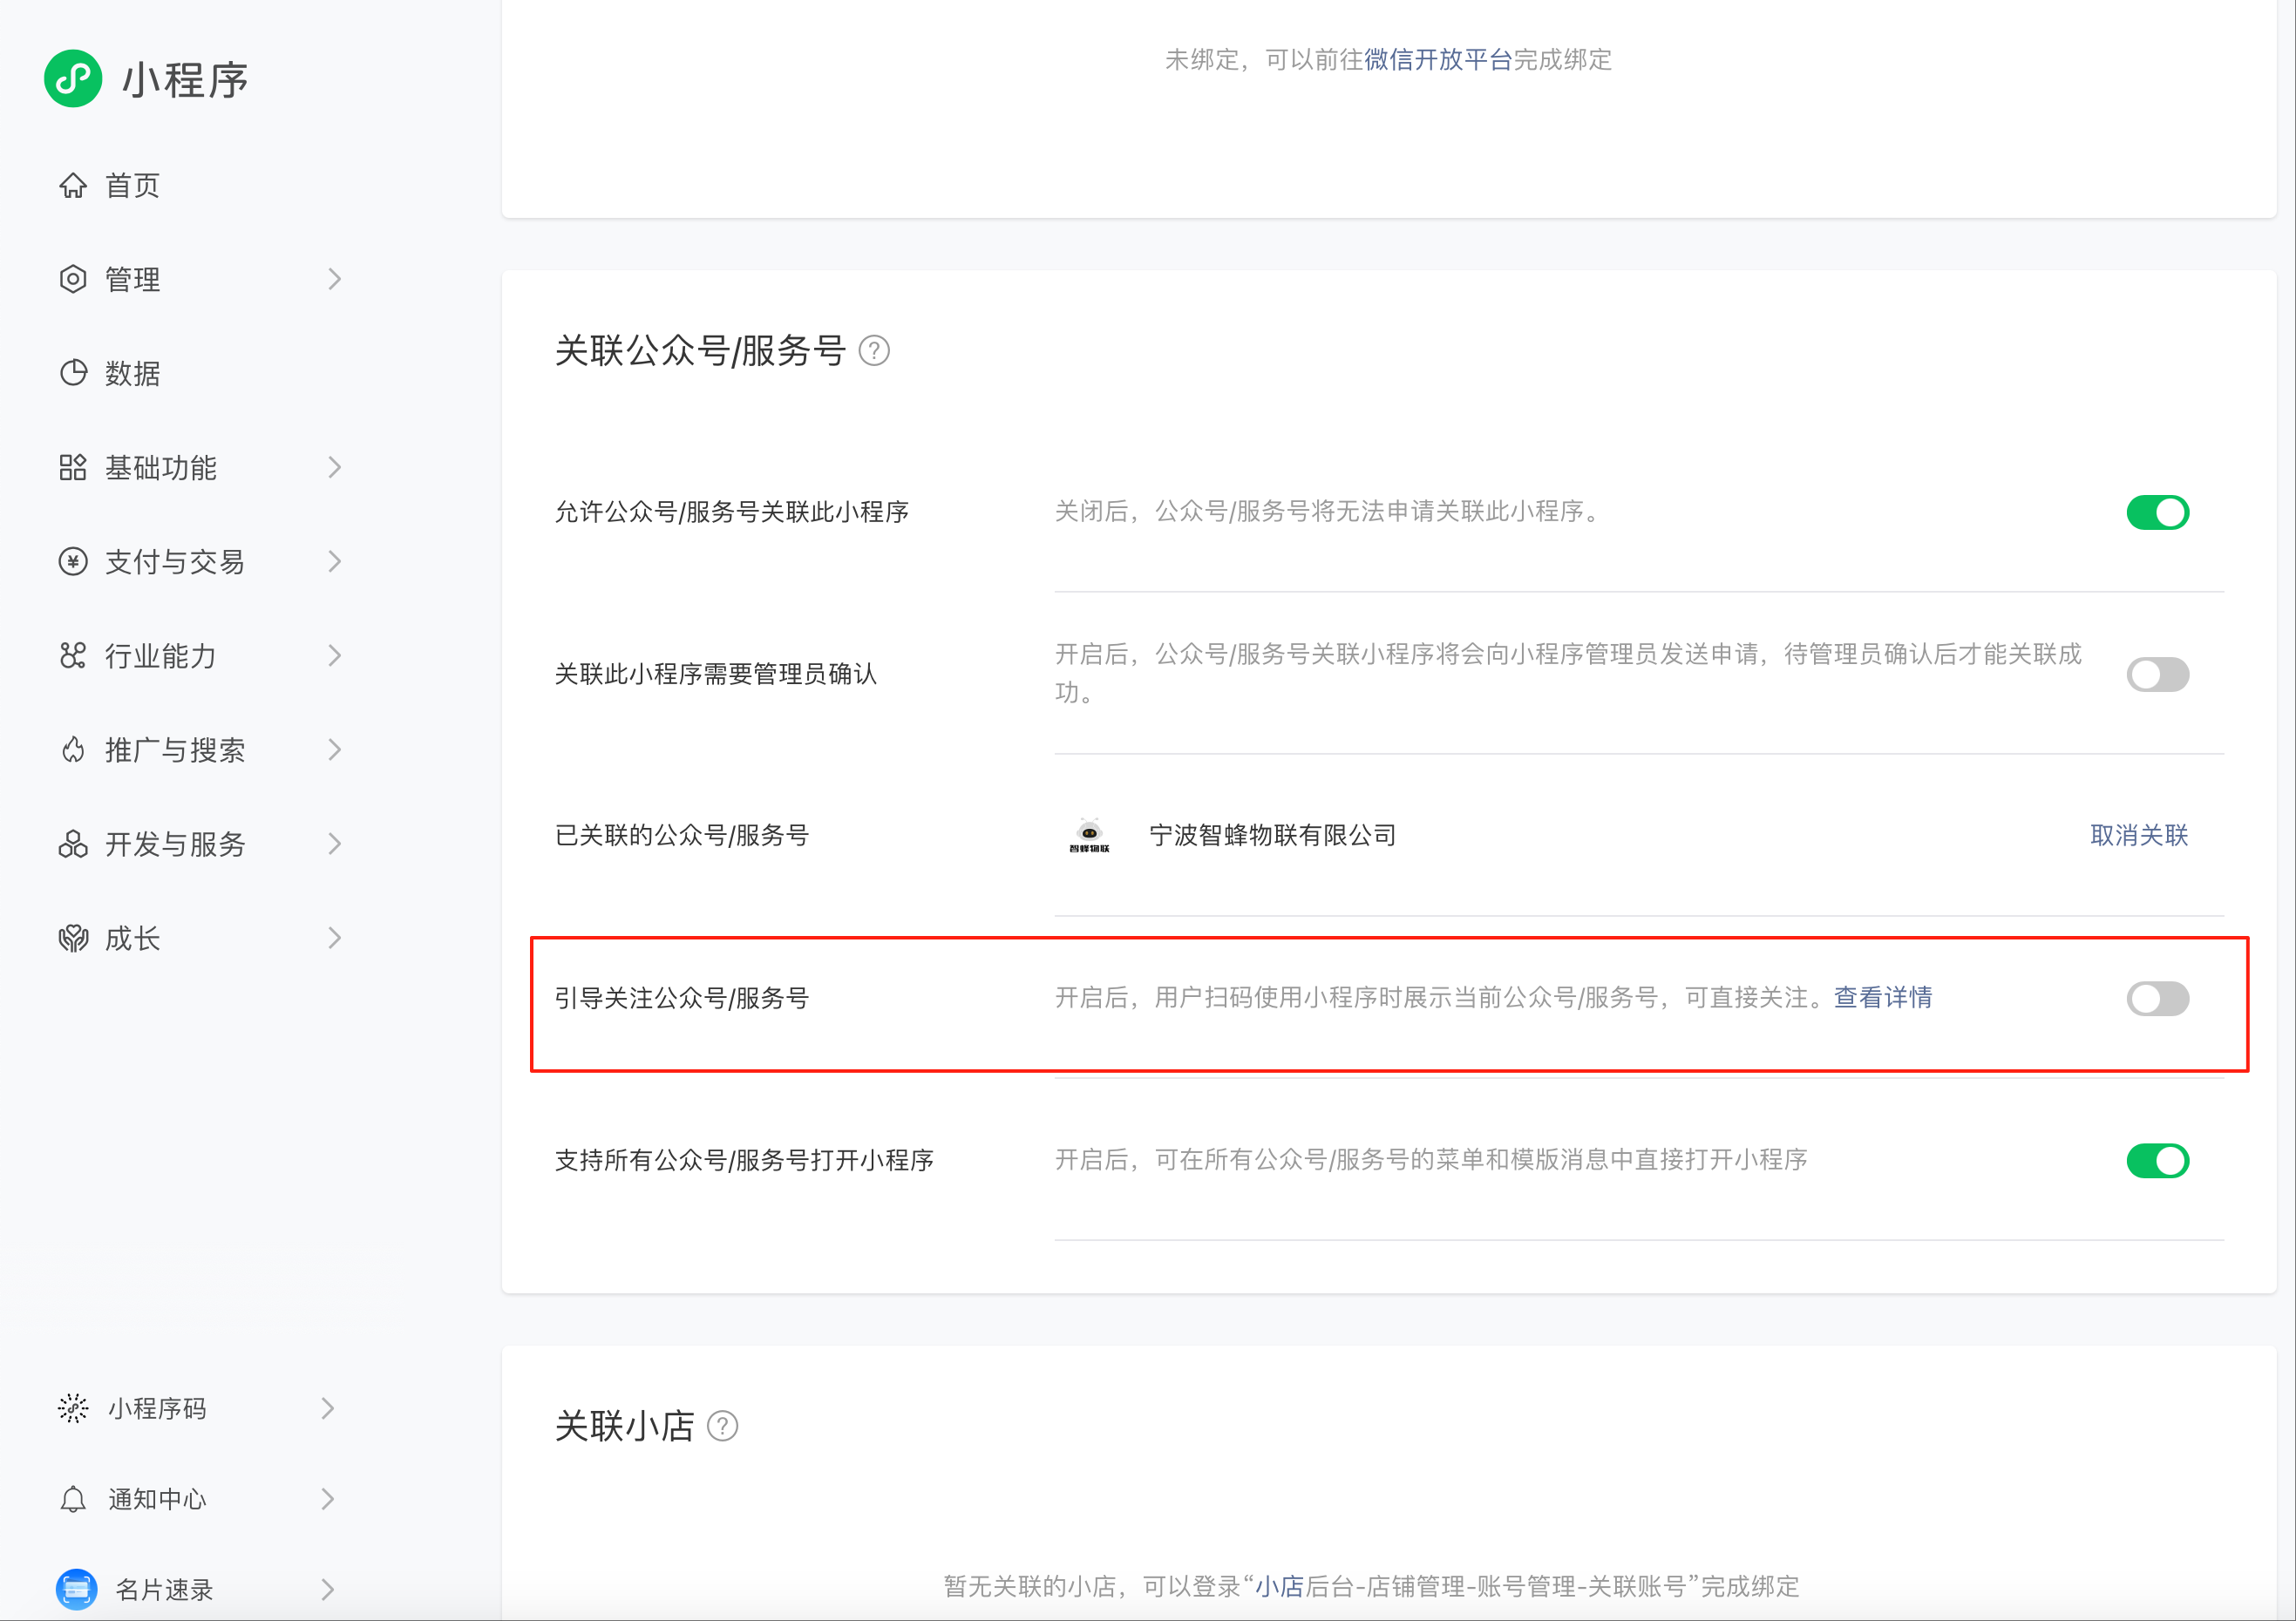Turn off 支持所有公众号/服务号打开小程序 switch
The height and width of the screenshot is (1621, 2296).
pos(2157,1160)
